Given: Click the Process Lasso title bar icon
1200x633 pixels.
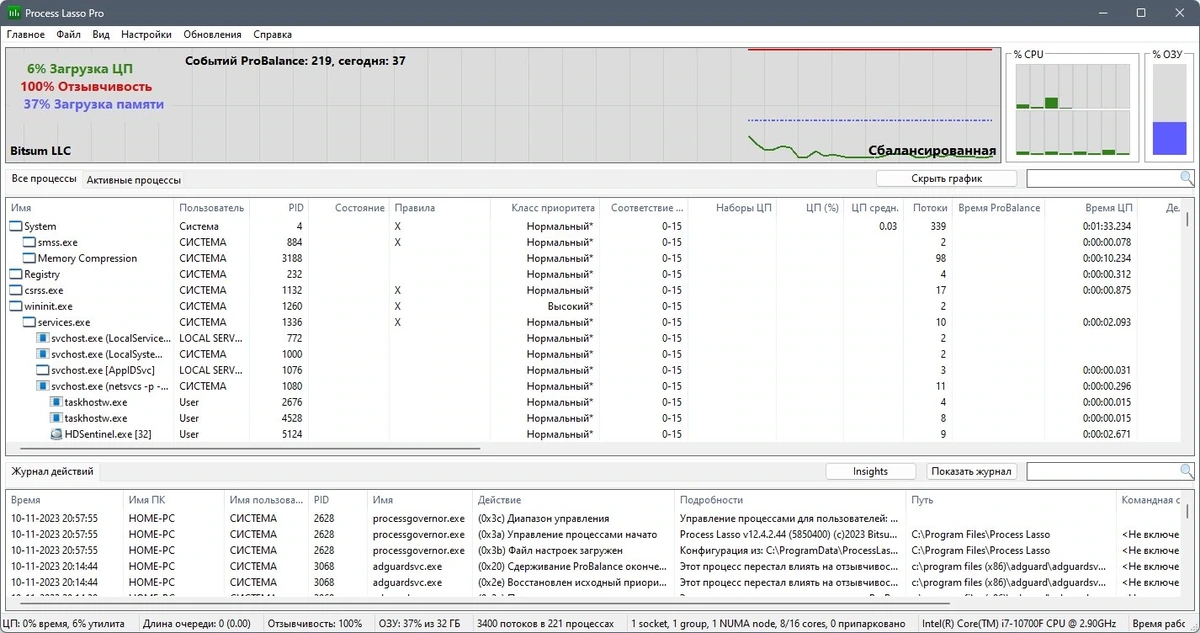Looking at the screenshot, I should pyautogui.click(x=13, y=13).
